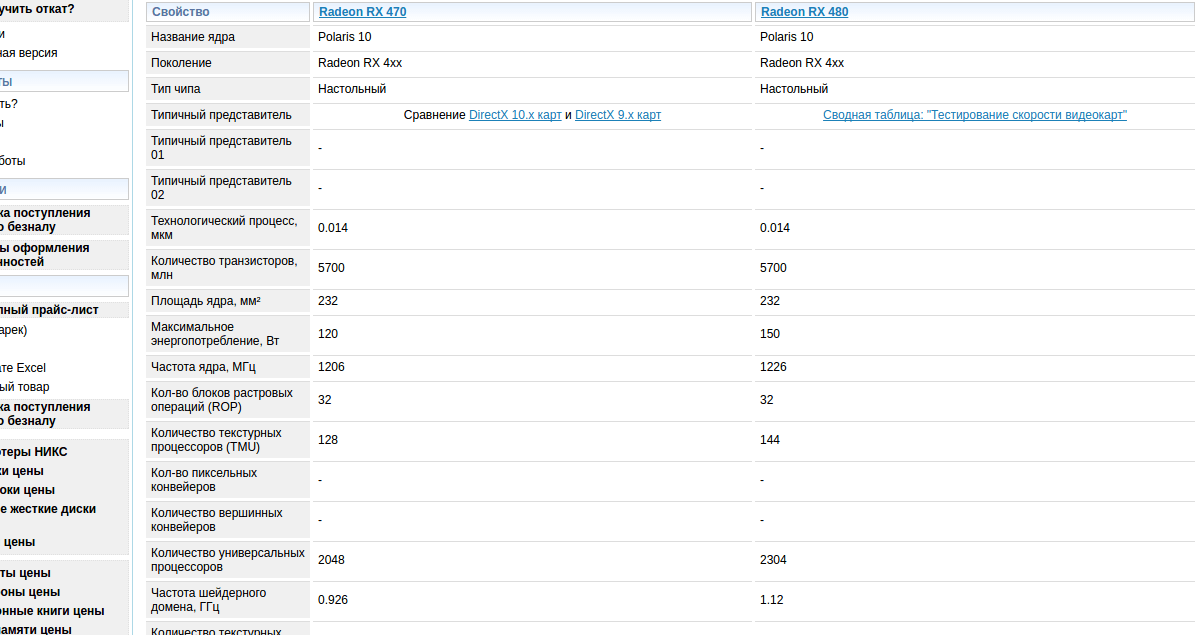Open the sidebar link ending in НИКС
Screen dimensions: 1200x635
(34, 452)
